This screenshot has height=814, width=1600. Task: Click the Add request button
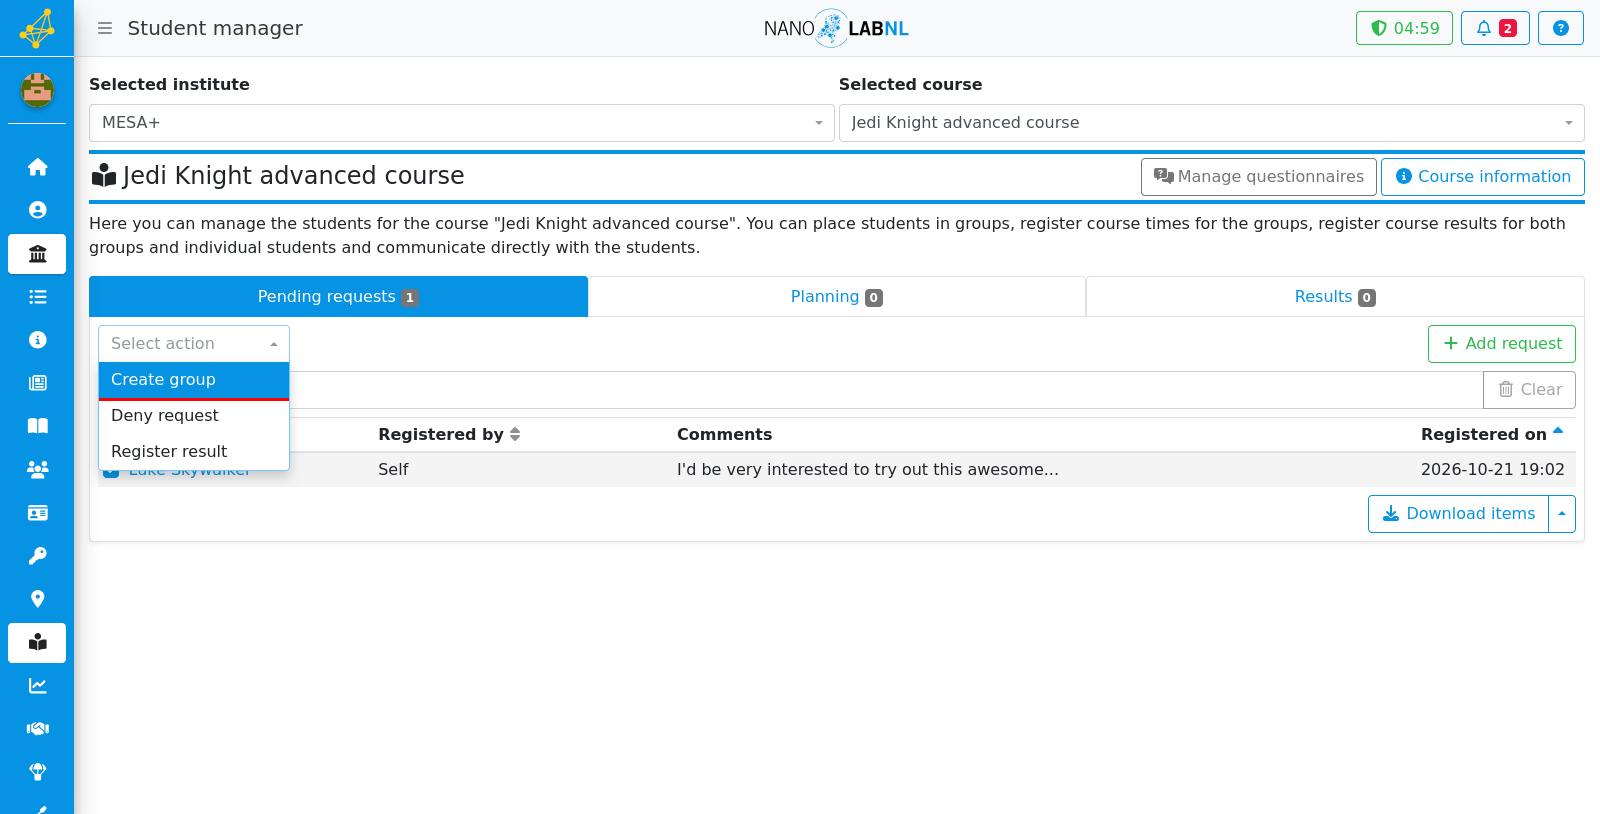pos(1501,344)
